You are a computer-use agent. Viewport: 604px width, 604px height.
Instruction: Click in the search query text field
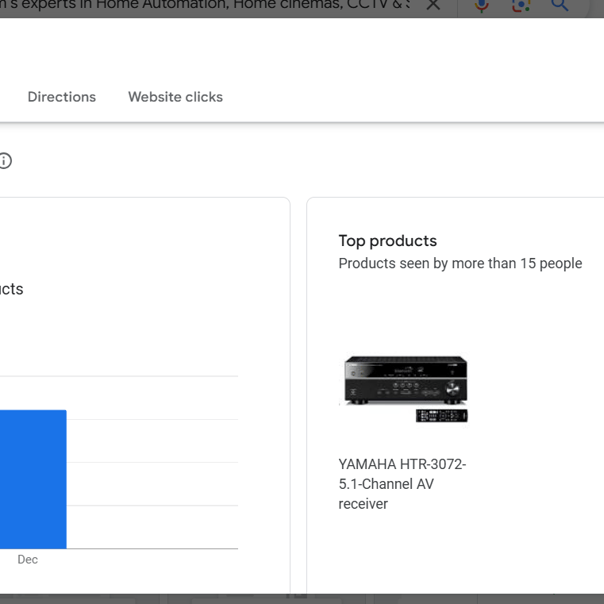click(204, 5)
